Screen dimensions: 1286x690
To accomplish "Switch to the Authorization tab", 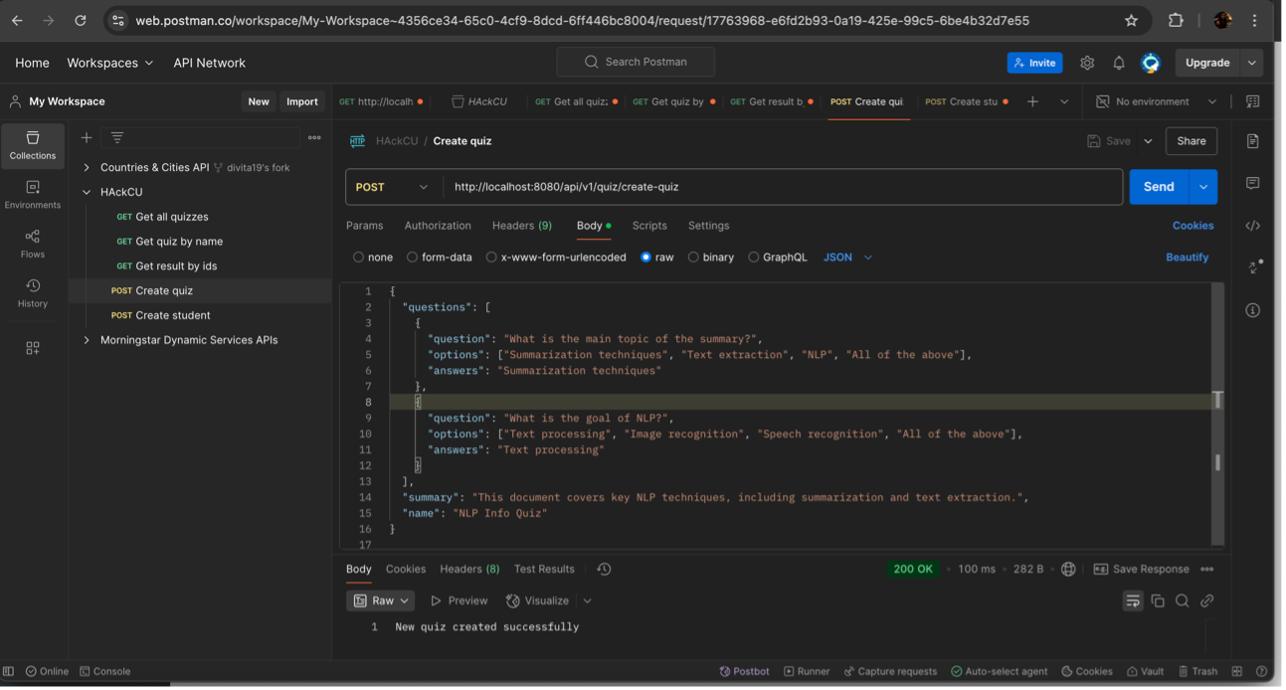I will coord(438,226).
